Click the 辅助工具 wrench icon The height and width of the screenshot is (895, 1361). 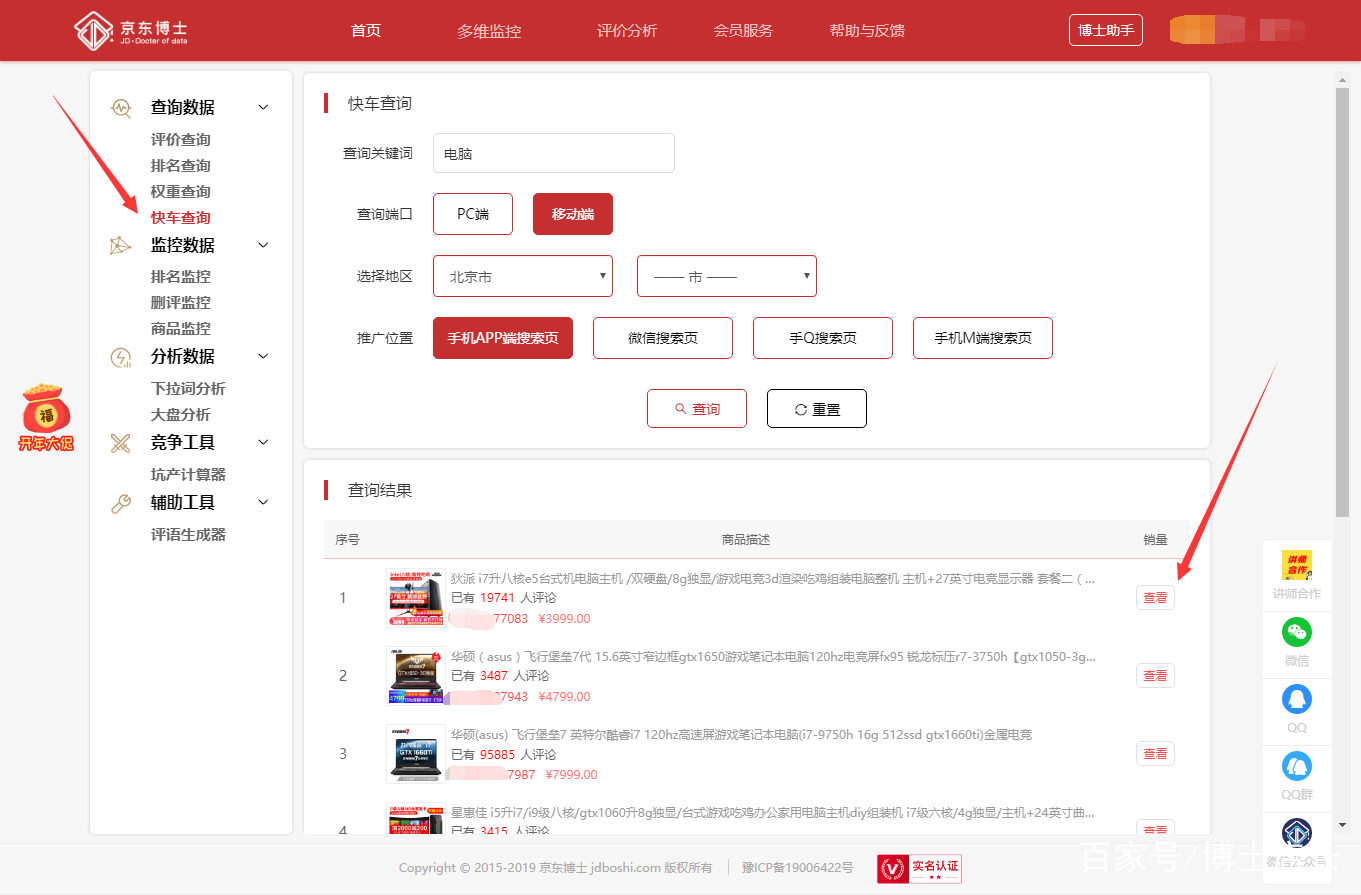(x=121, y=503)
